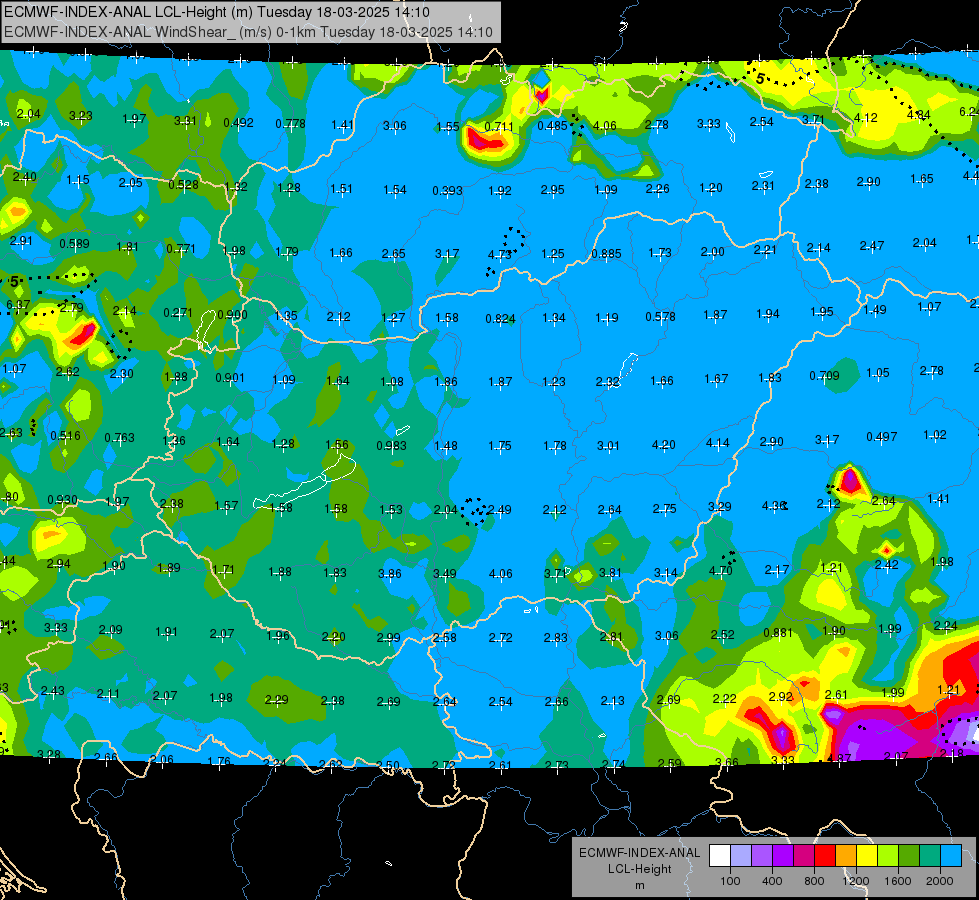Click the wind shear value 0.983
Image resolution: width=979 pixels, height=900 pixels.
pos(391,445)
